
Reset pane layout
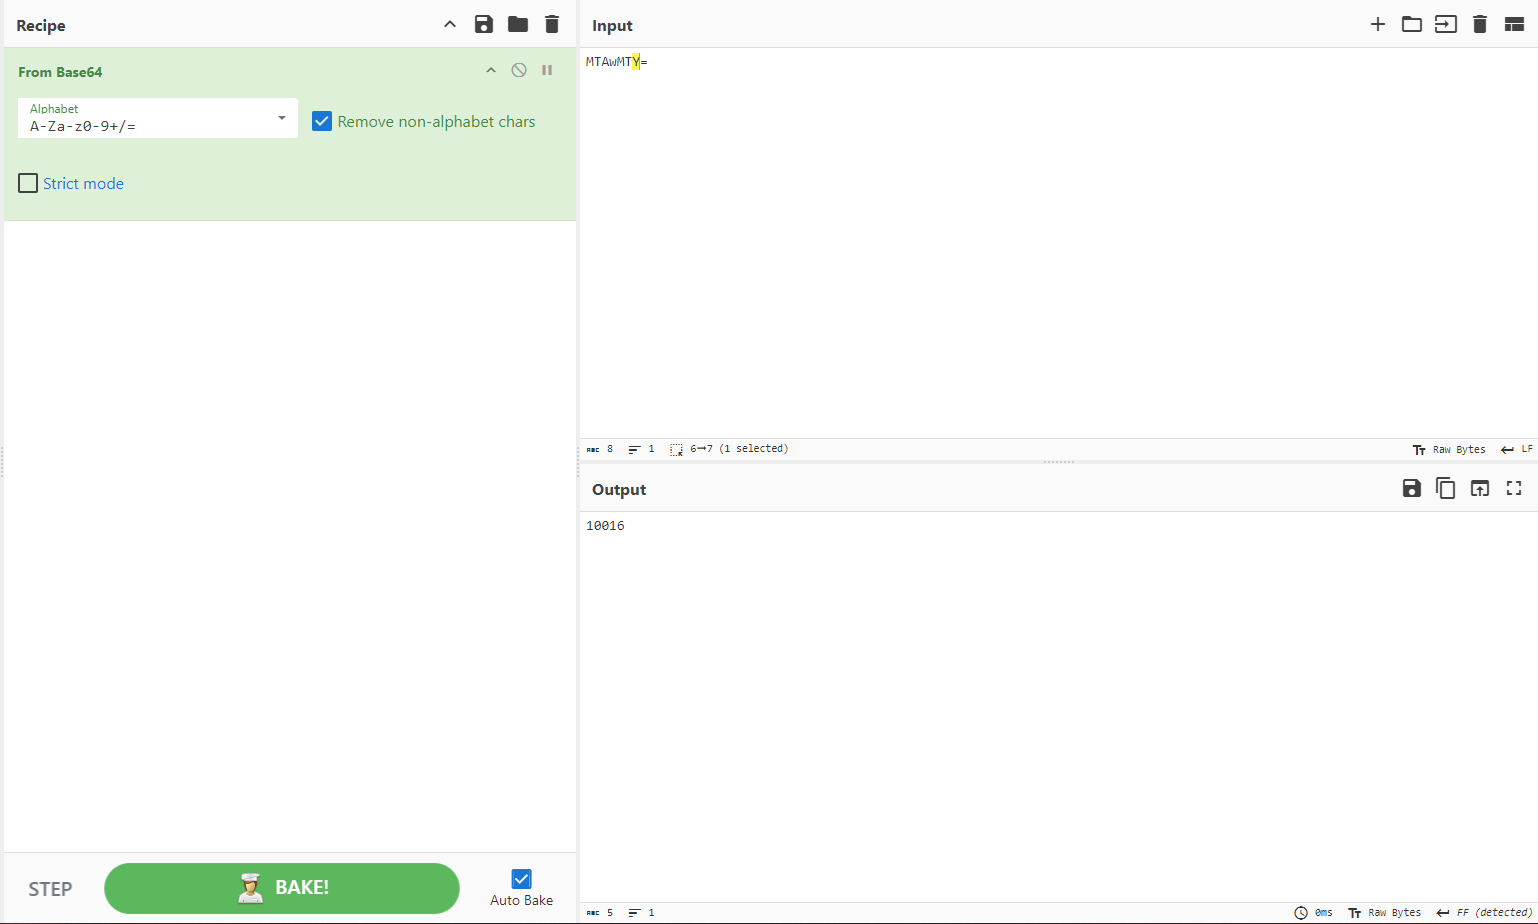1514,25
